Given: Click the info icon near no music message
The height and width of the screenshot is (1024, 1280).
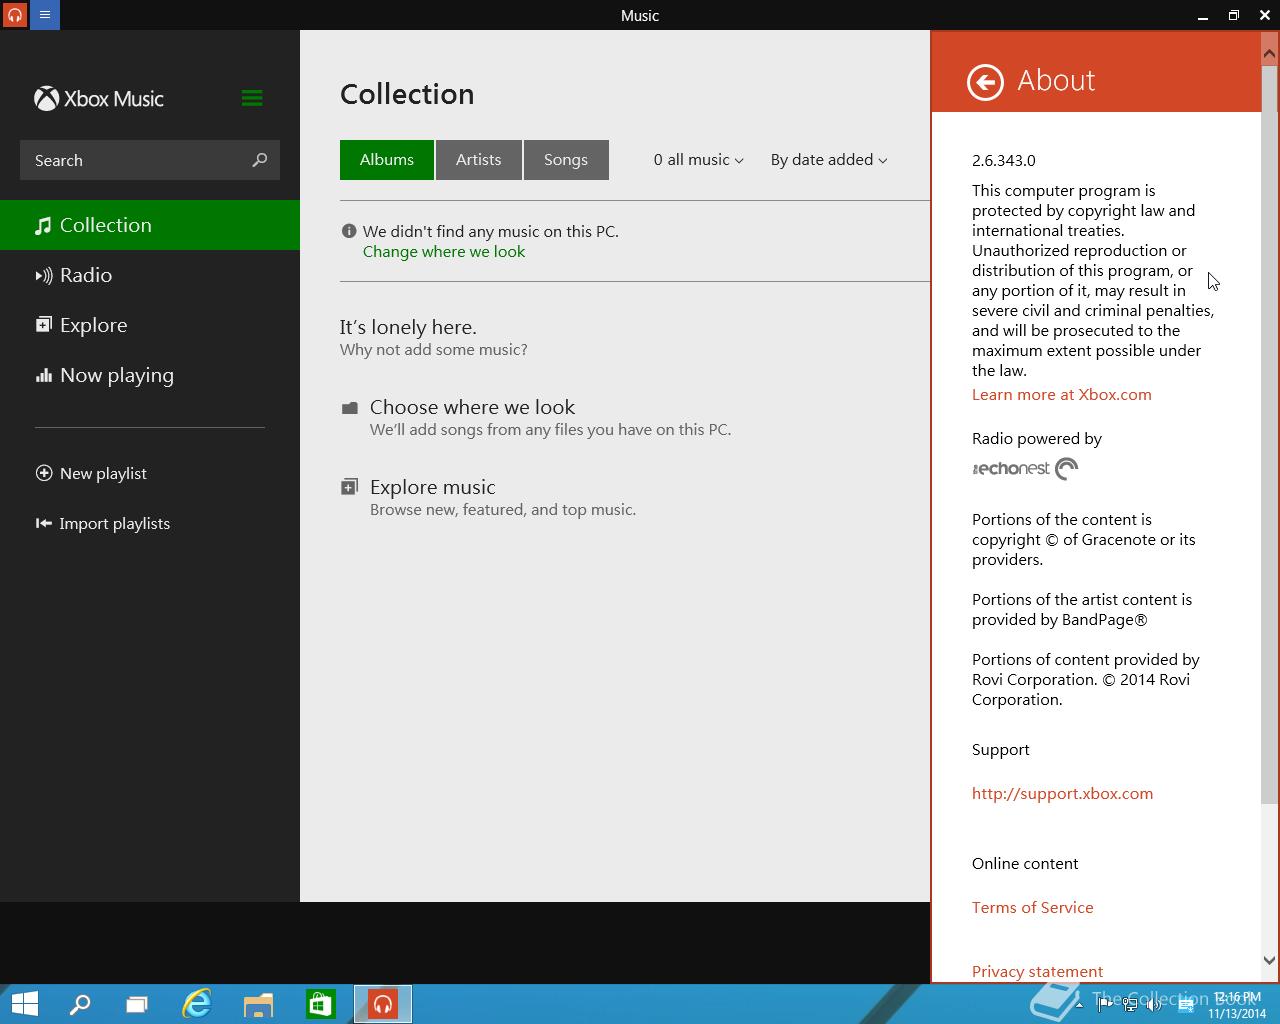Looking at the screenshot, I should click(x=349, y=231).
